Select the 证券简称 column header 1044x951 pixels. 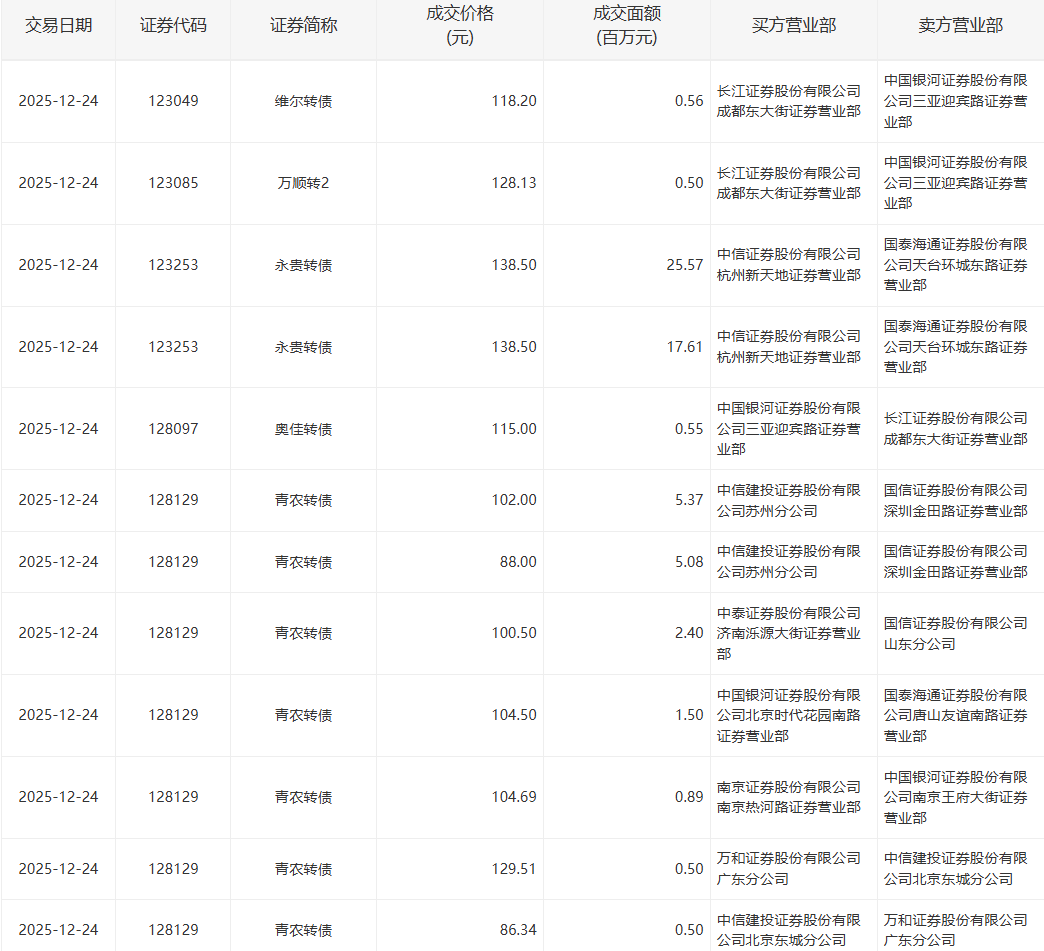(303, 26)
